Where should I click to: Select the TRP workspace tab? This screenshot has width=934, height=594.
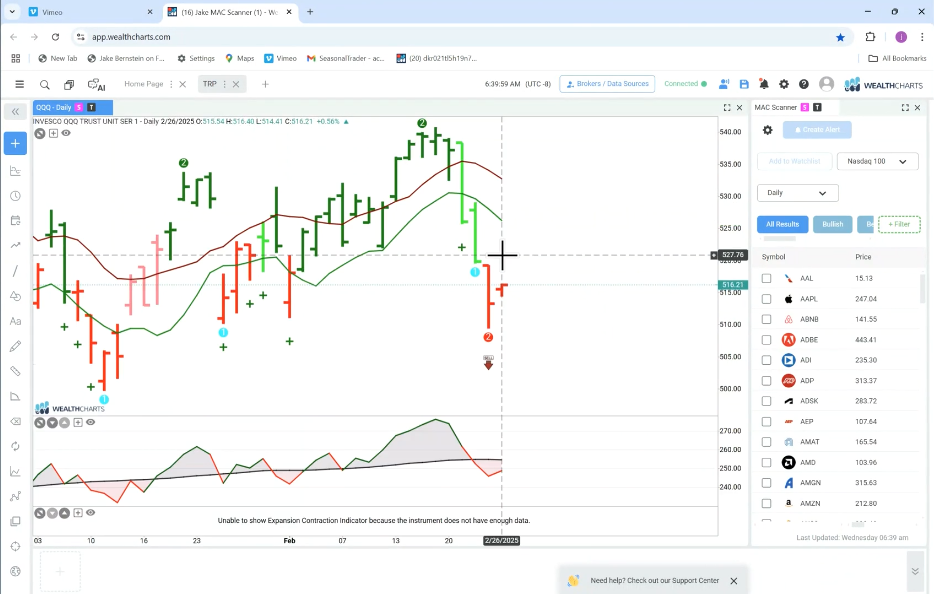[210, 84]
